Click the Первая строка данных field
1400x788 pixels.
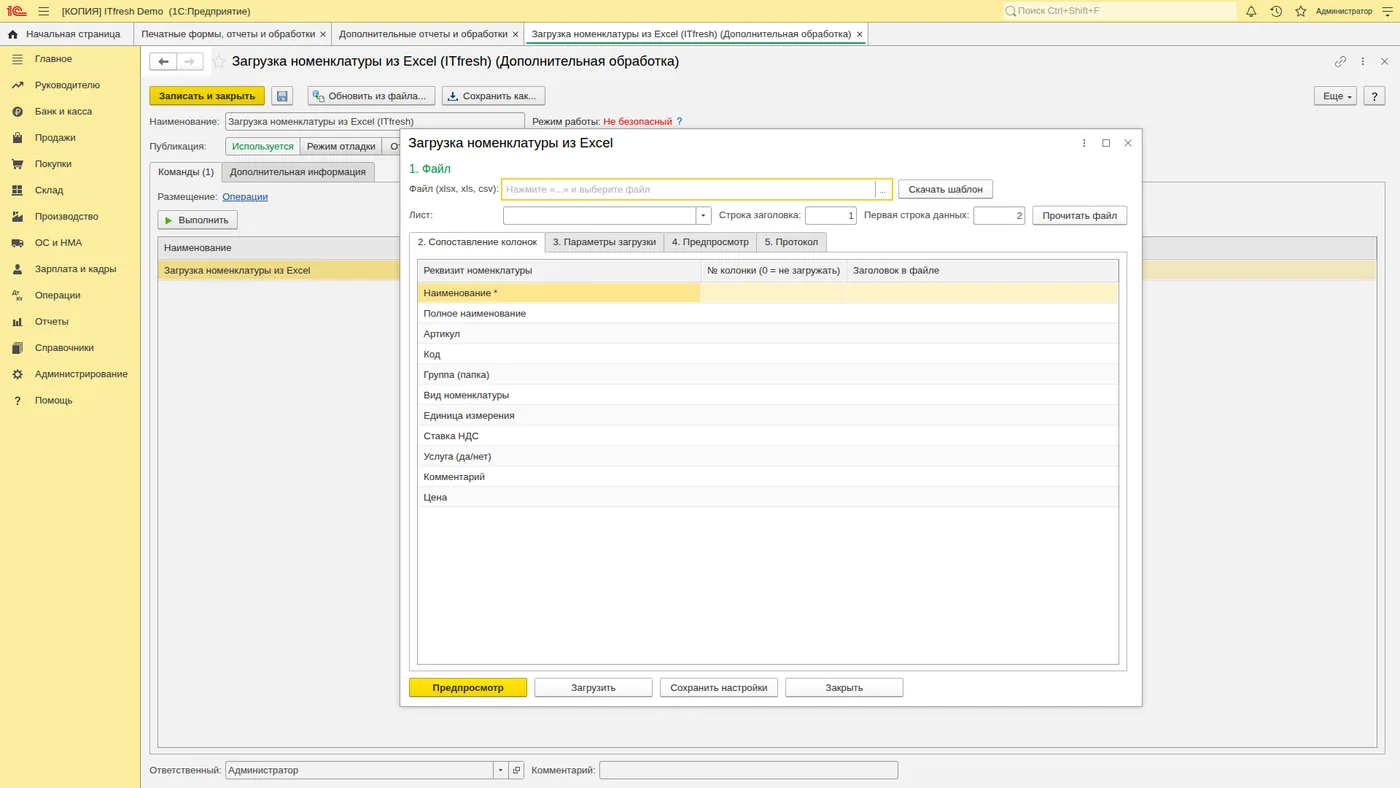1000,215
